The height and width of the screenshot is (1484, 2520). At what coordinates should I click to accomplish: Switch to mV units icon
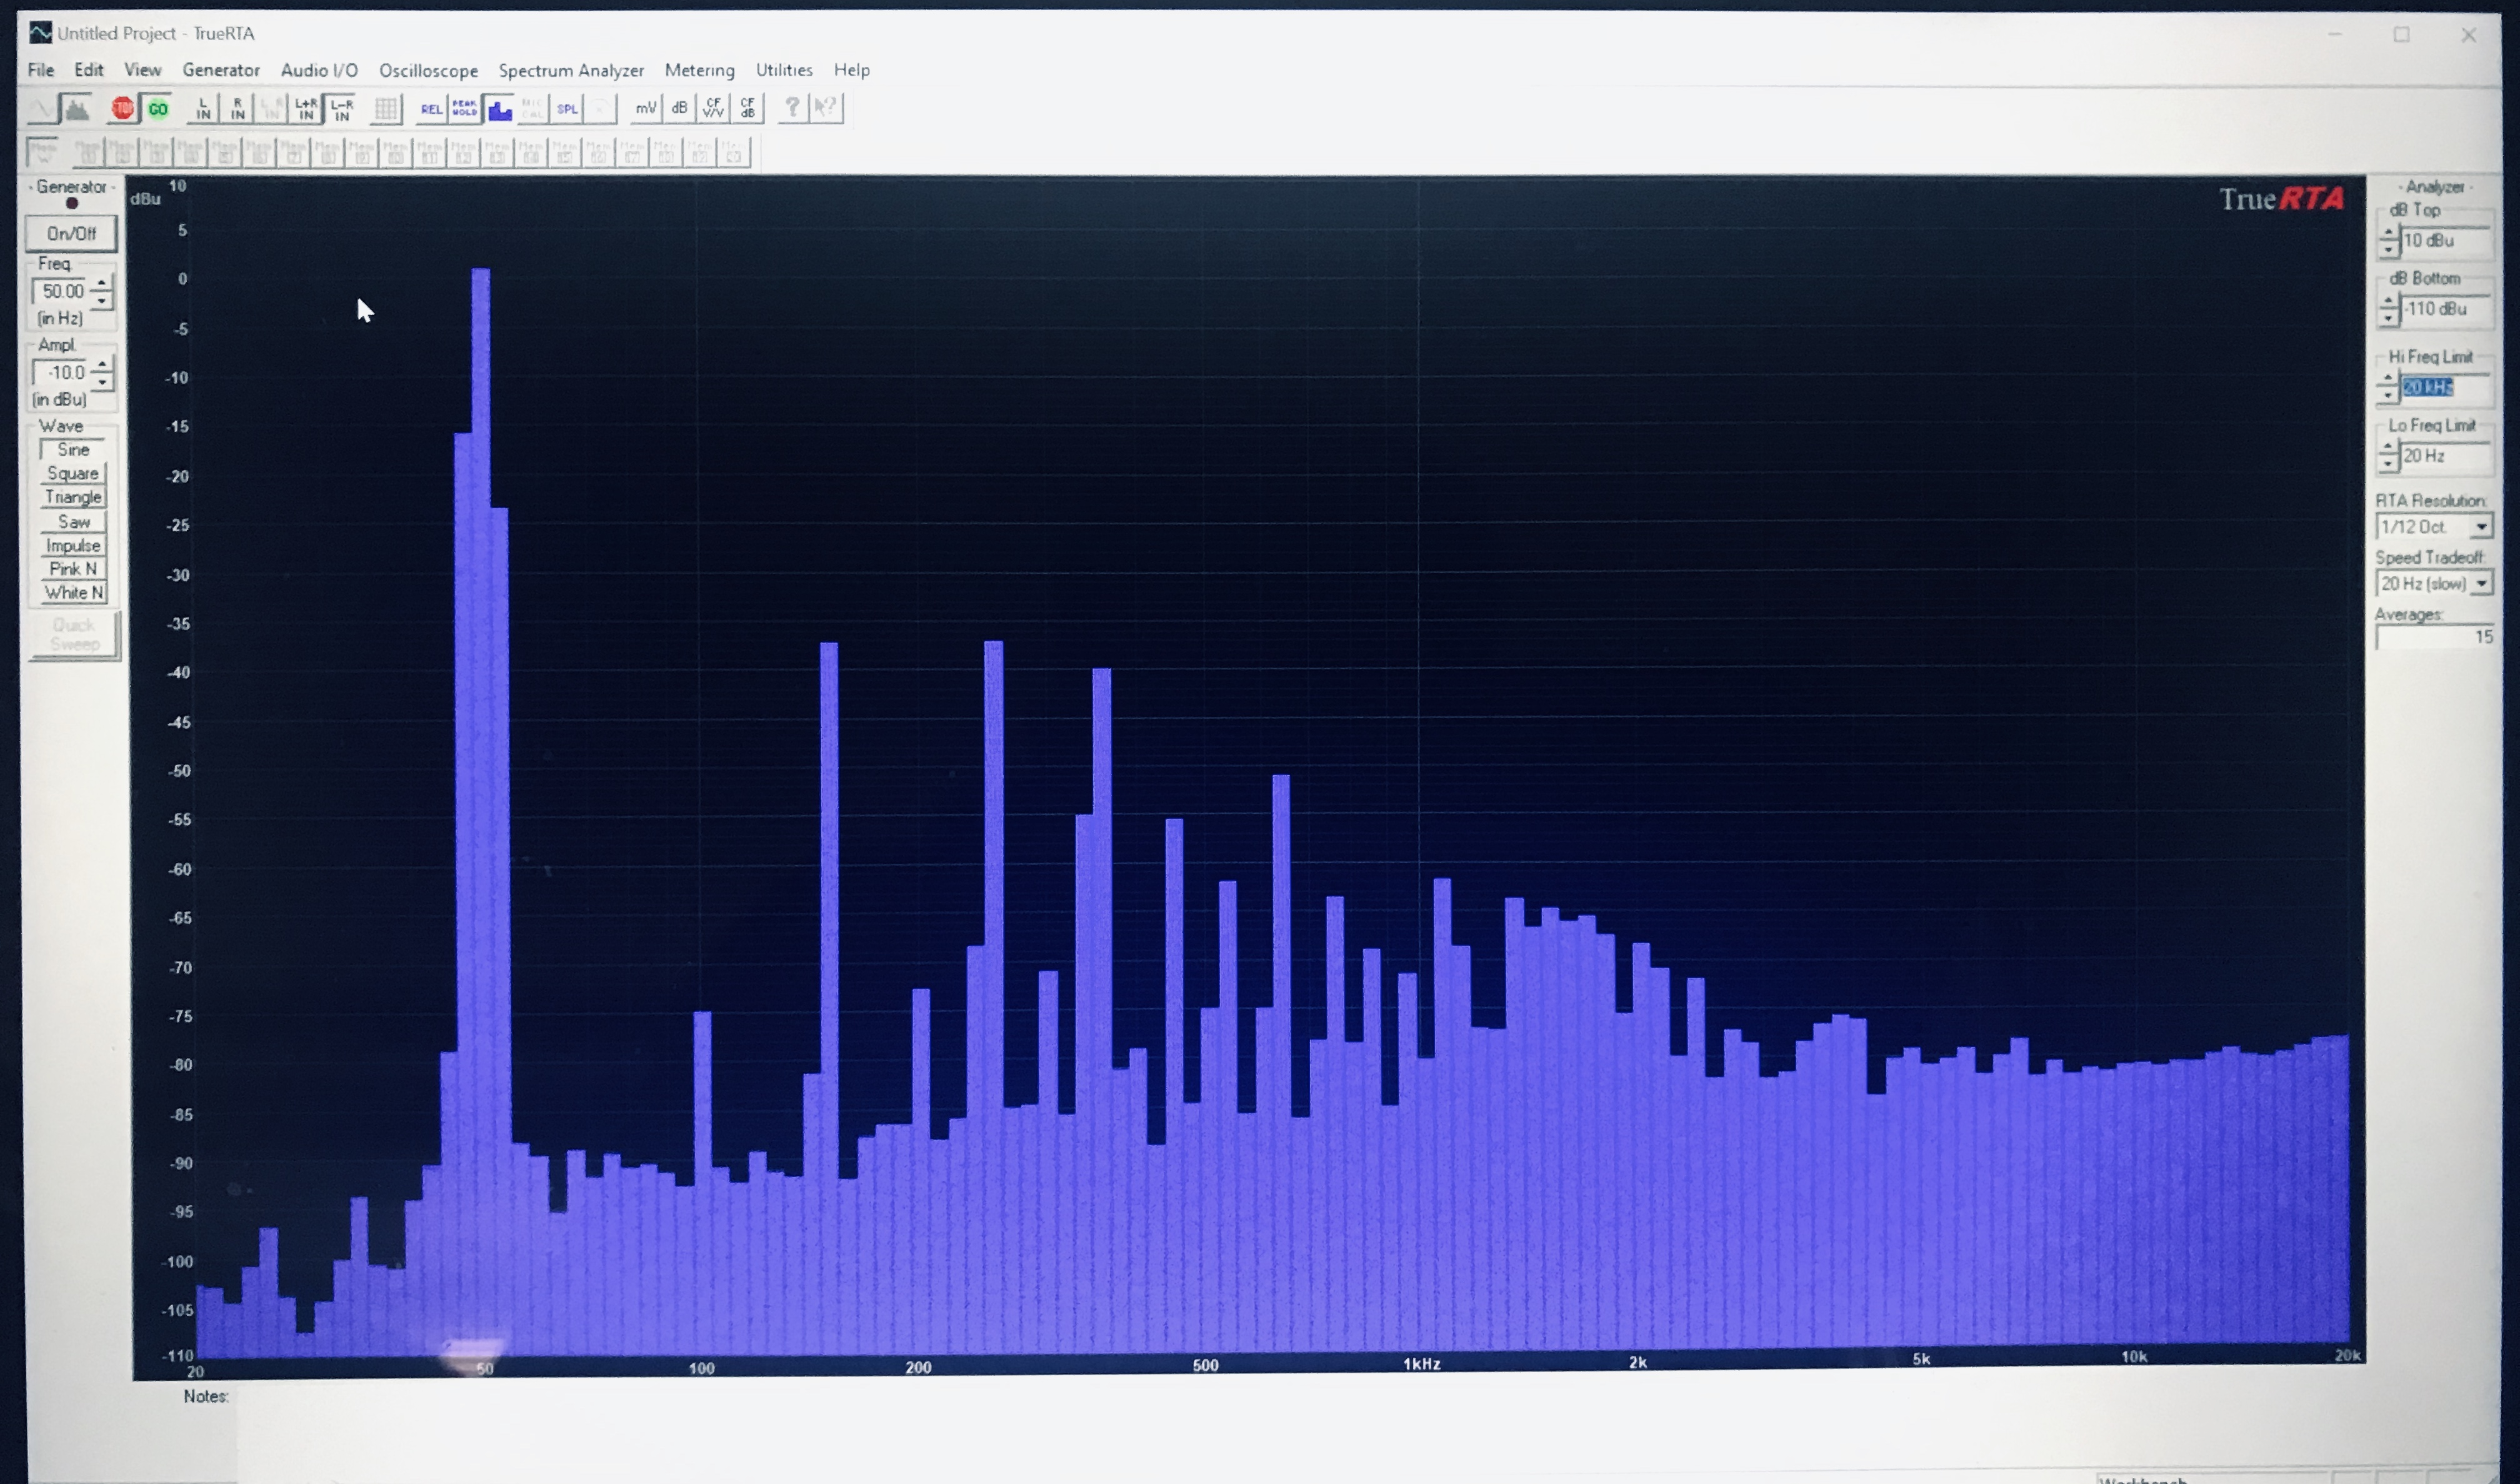[x=645, y=108]
